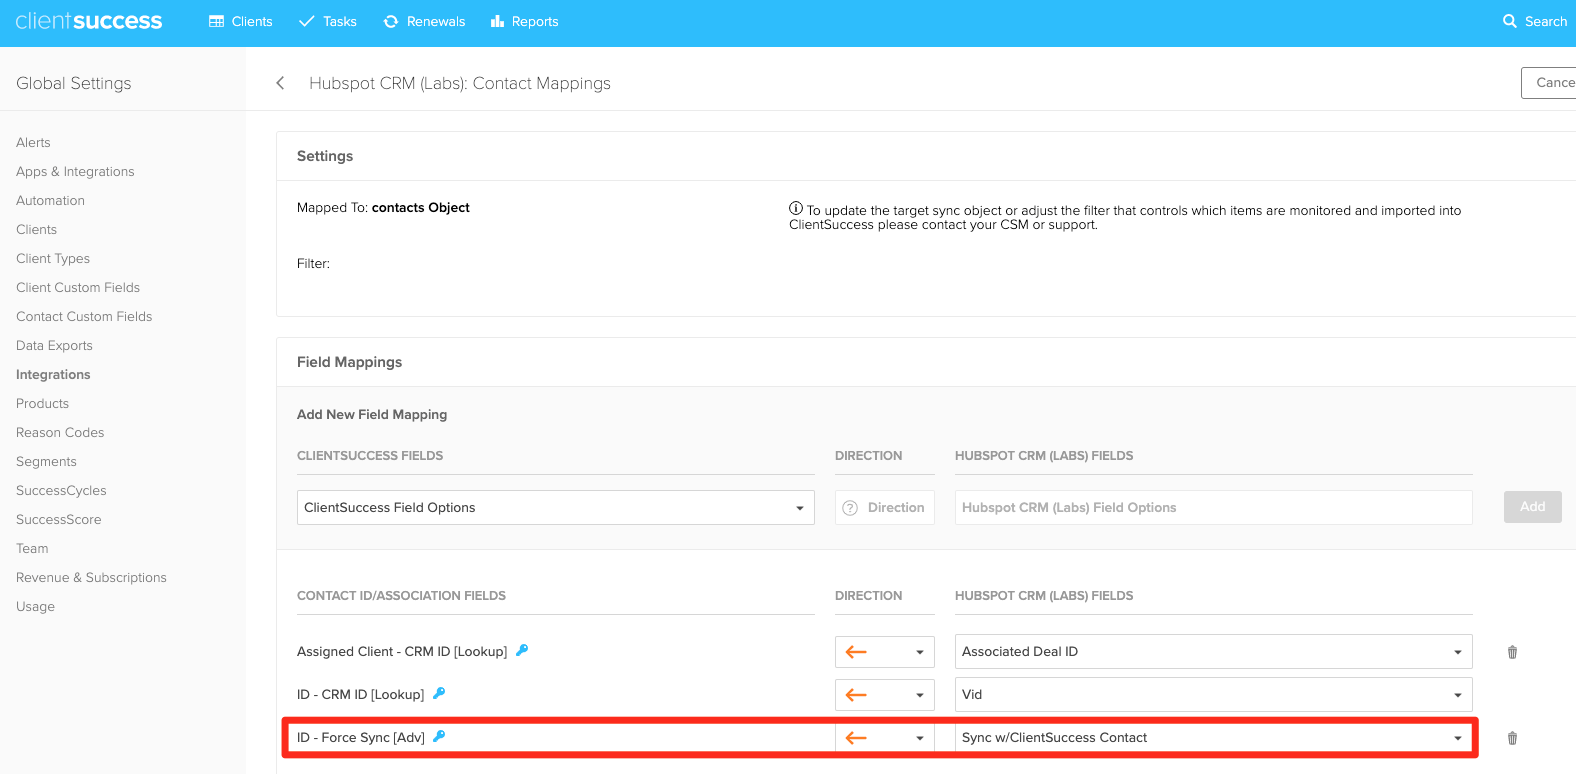The height and width of the screenshot is (774, 1576).
Task: Select Products in sidebar
Action: point(42,403)
